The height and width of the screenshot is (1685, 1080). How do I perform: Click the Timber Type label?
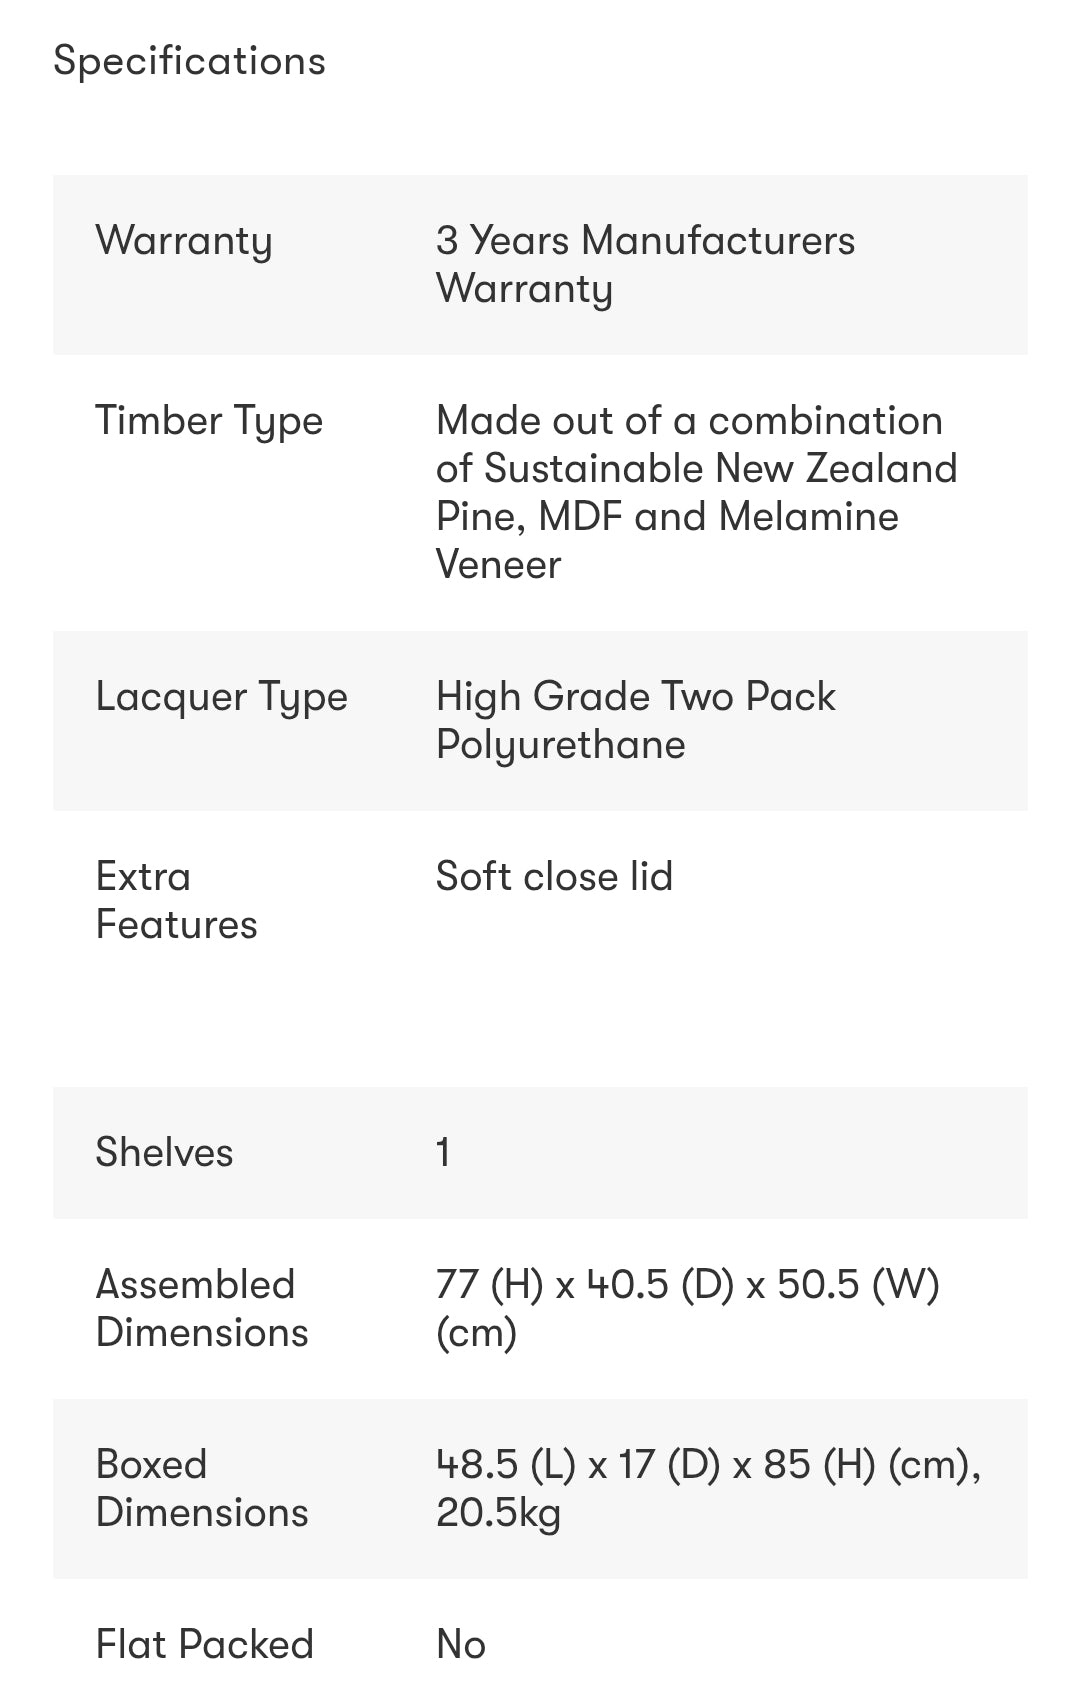pos(209,421)
